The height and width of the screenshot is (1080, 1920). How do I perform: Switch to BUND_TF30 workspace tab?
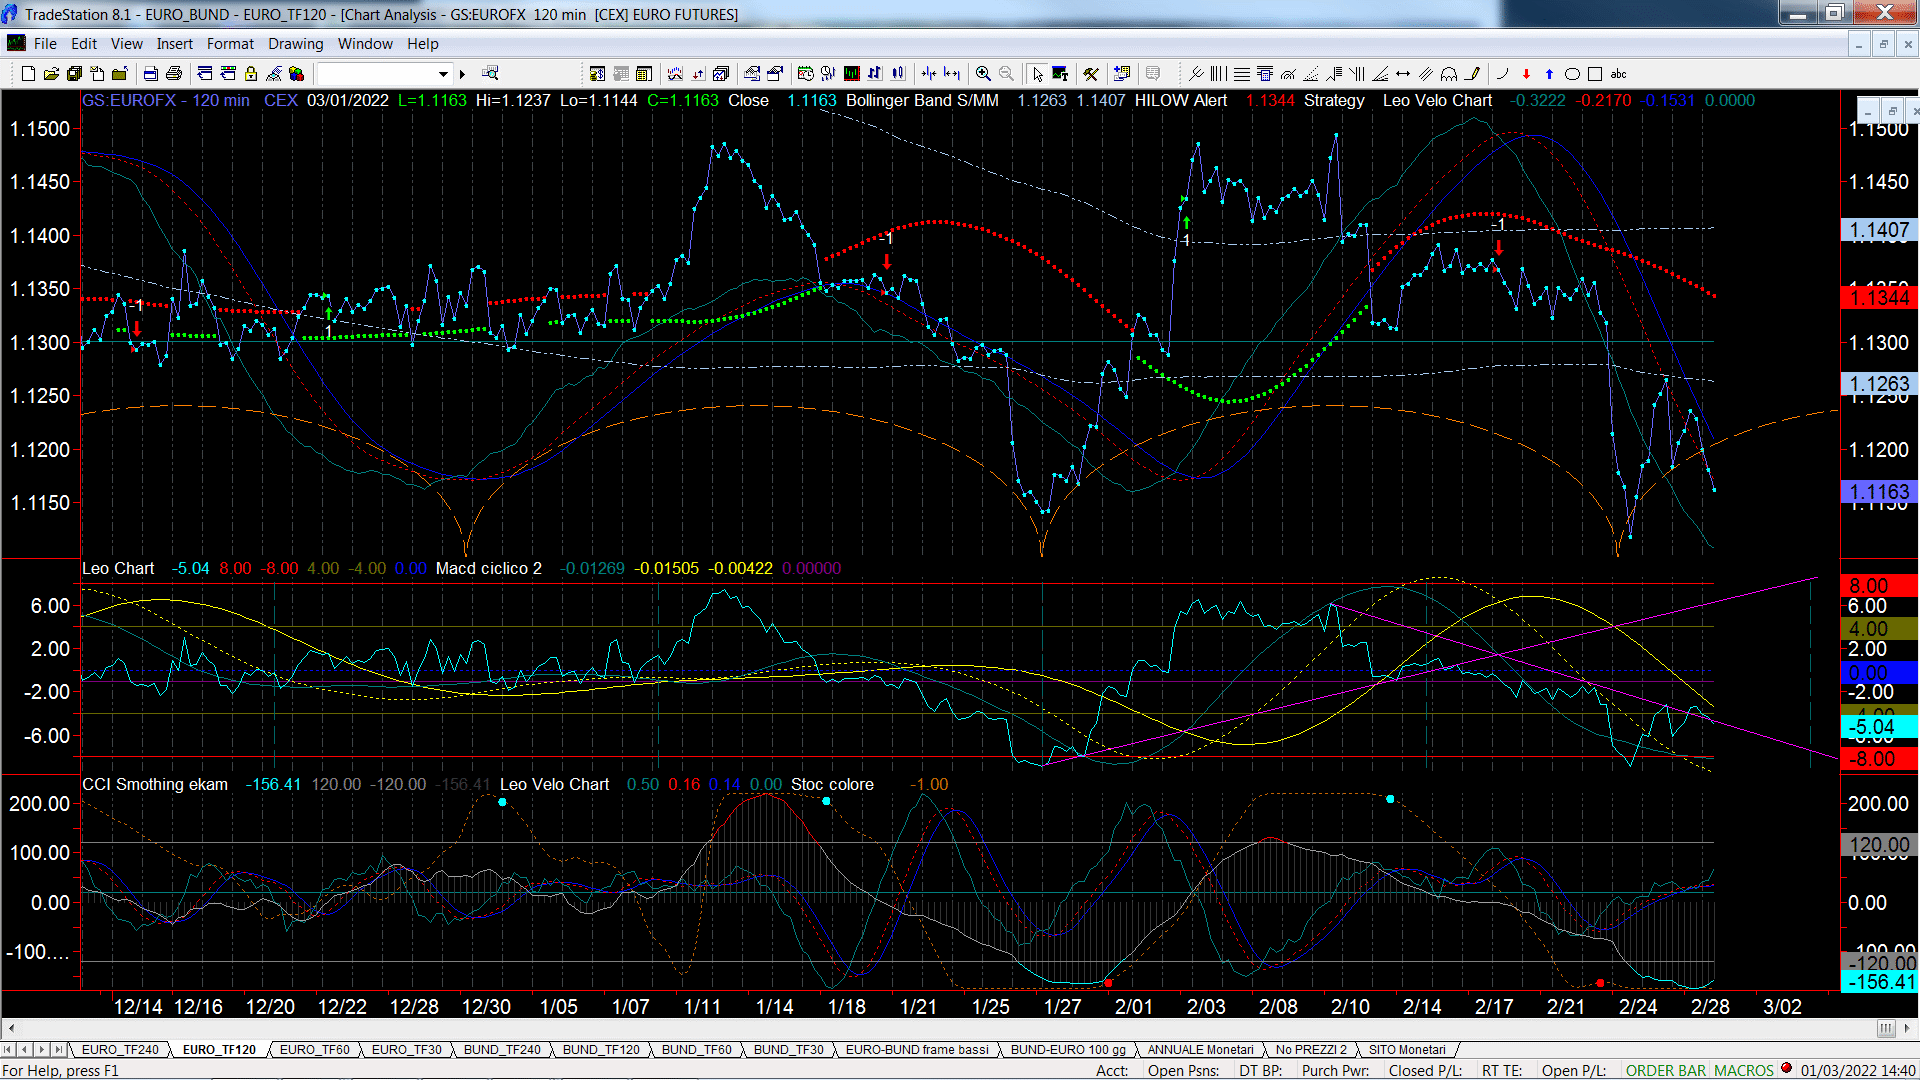click(788, 1049)
